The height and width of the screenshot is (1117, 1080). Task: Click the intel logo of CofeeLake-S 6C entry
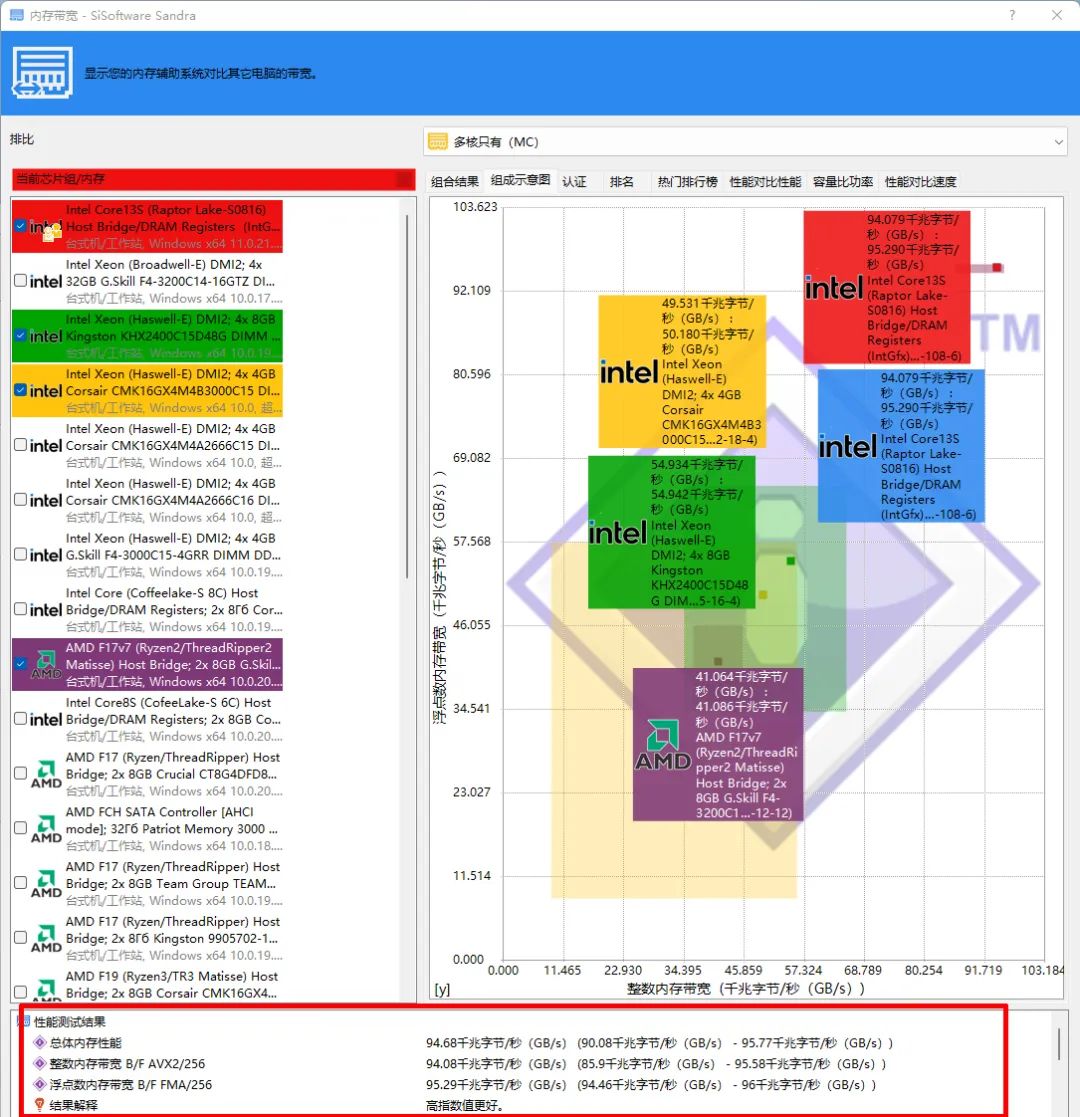click(x=46, y=719)
